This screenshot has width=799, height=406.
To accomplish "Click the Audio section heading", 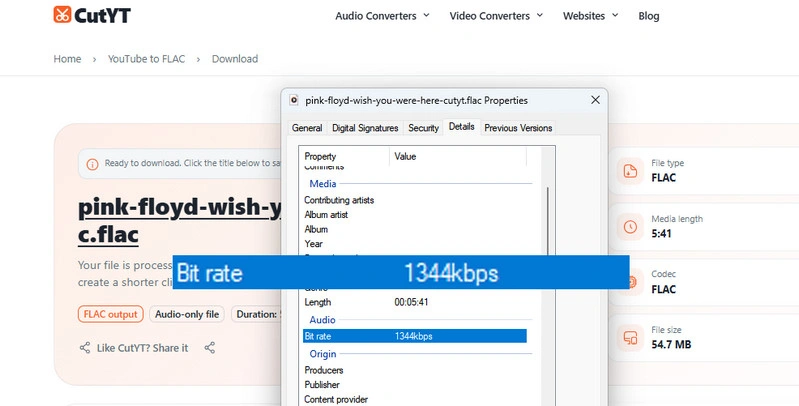I will [x=322, y=319].
